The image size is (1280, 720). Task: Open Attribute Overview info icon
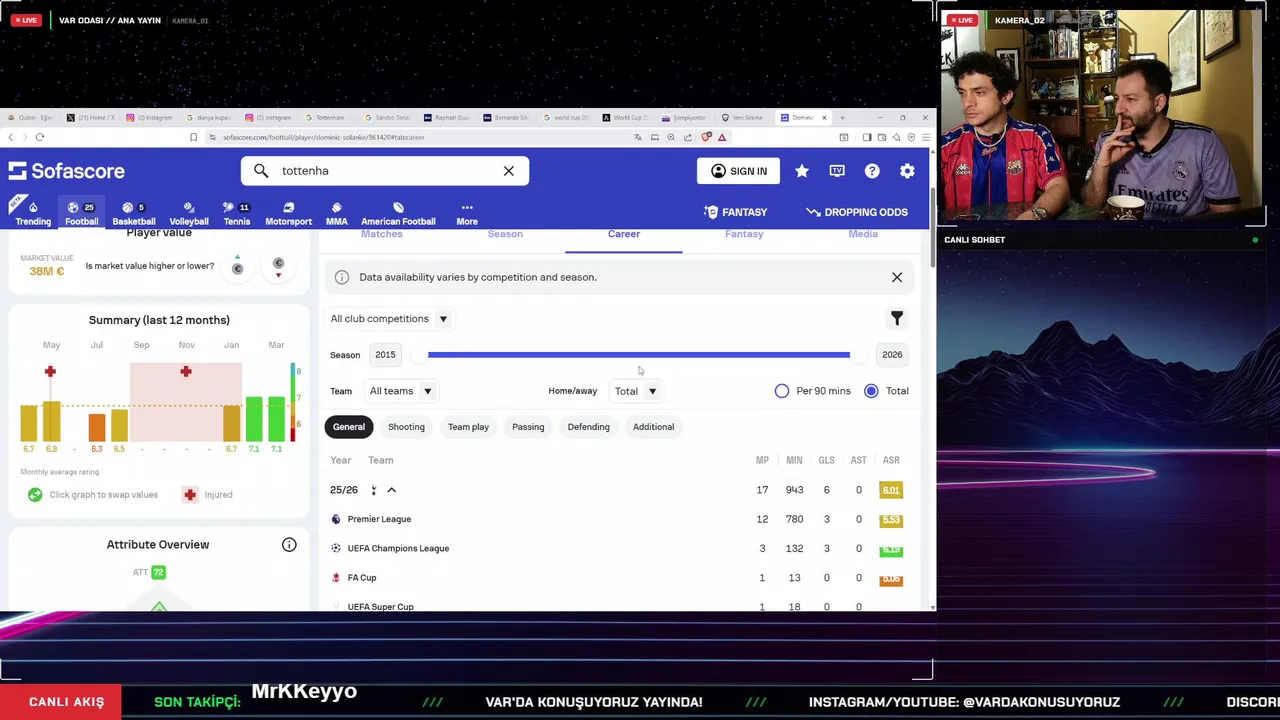(289, 545)
